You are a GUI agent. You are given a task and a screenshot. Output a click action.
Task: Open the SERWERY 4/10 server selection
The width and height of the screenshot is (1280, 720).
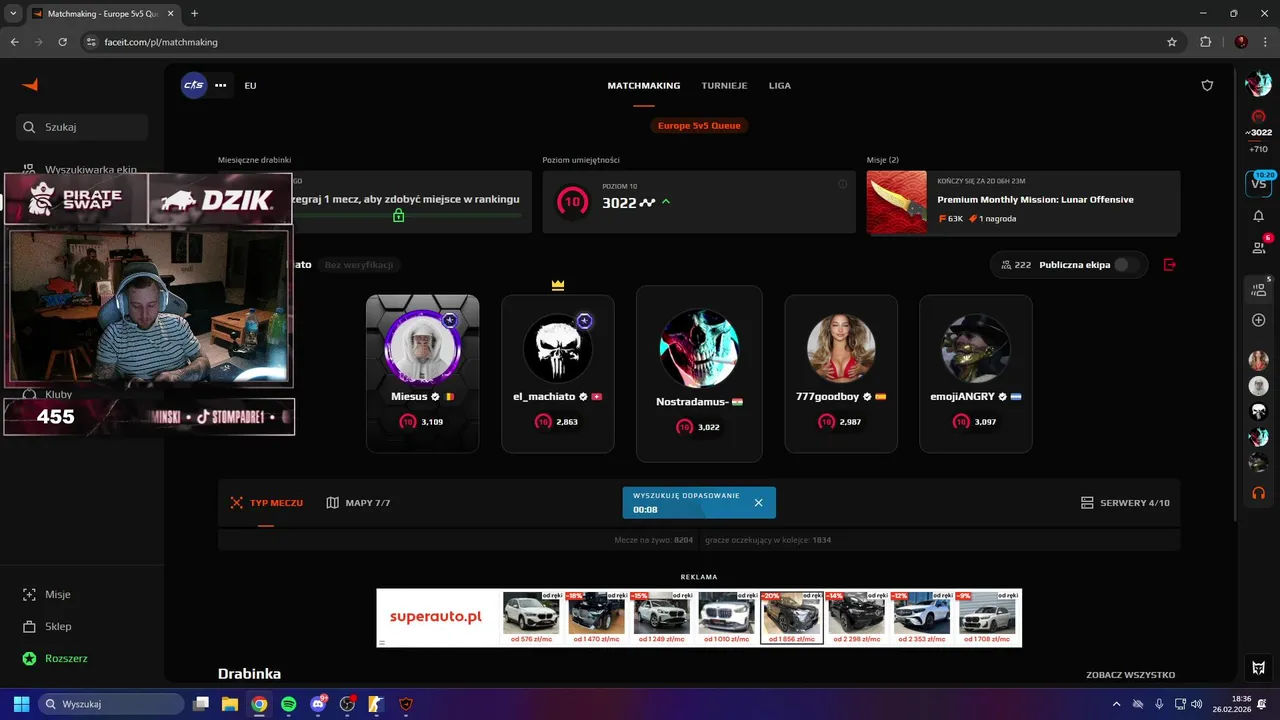pos(1125,503)
